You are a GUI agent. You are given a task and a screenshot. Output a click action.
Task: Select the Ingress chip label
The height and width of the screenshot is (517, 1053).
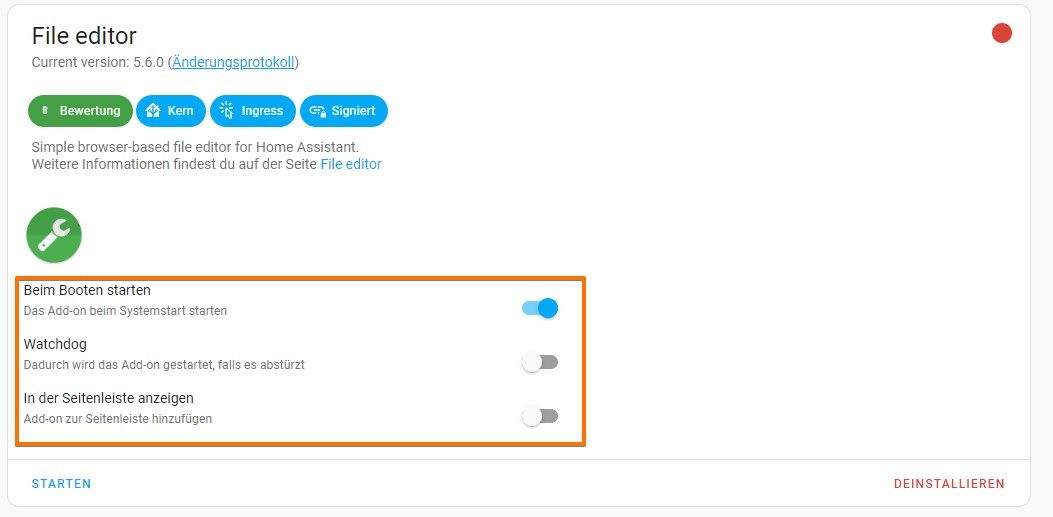click(x=263, y=111)
